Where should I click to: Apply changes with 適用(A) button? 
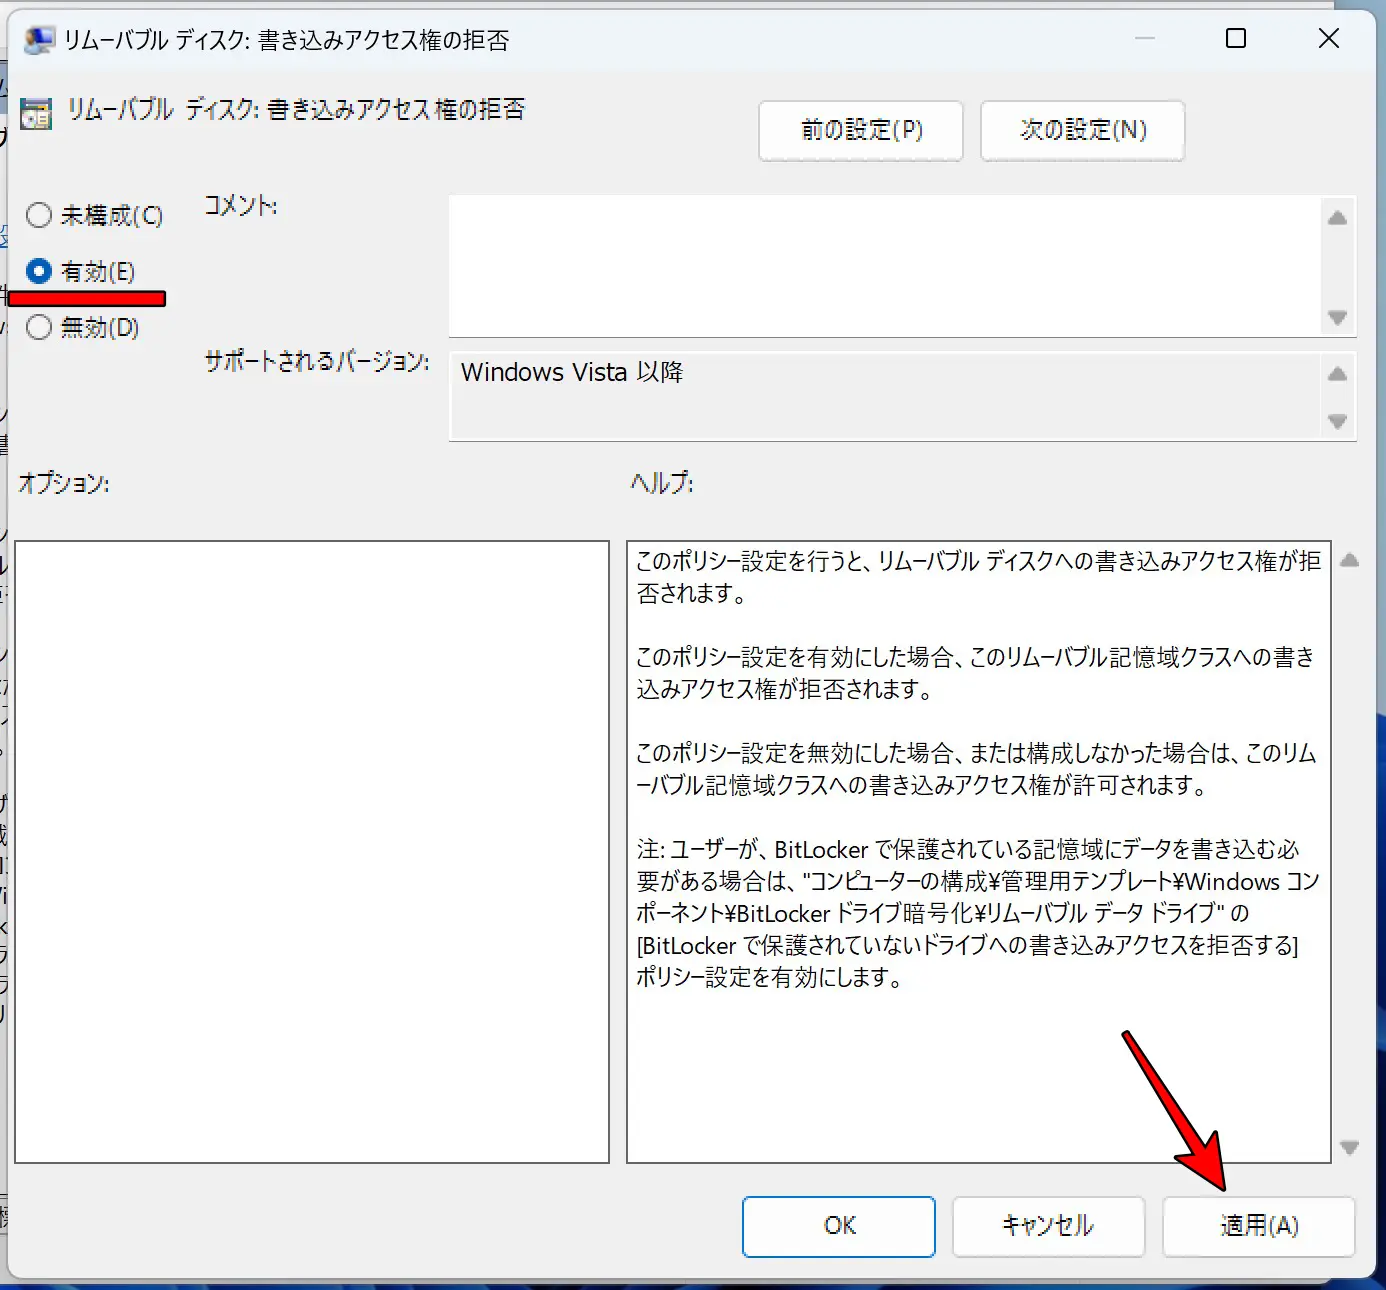pyautogui.click(x=1258, y=1226)
